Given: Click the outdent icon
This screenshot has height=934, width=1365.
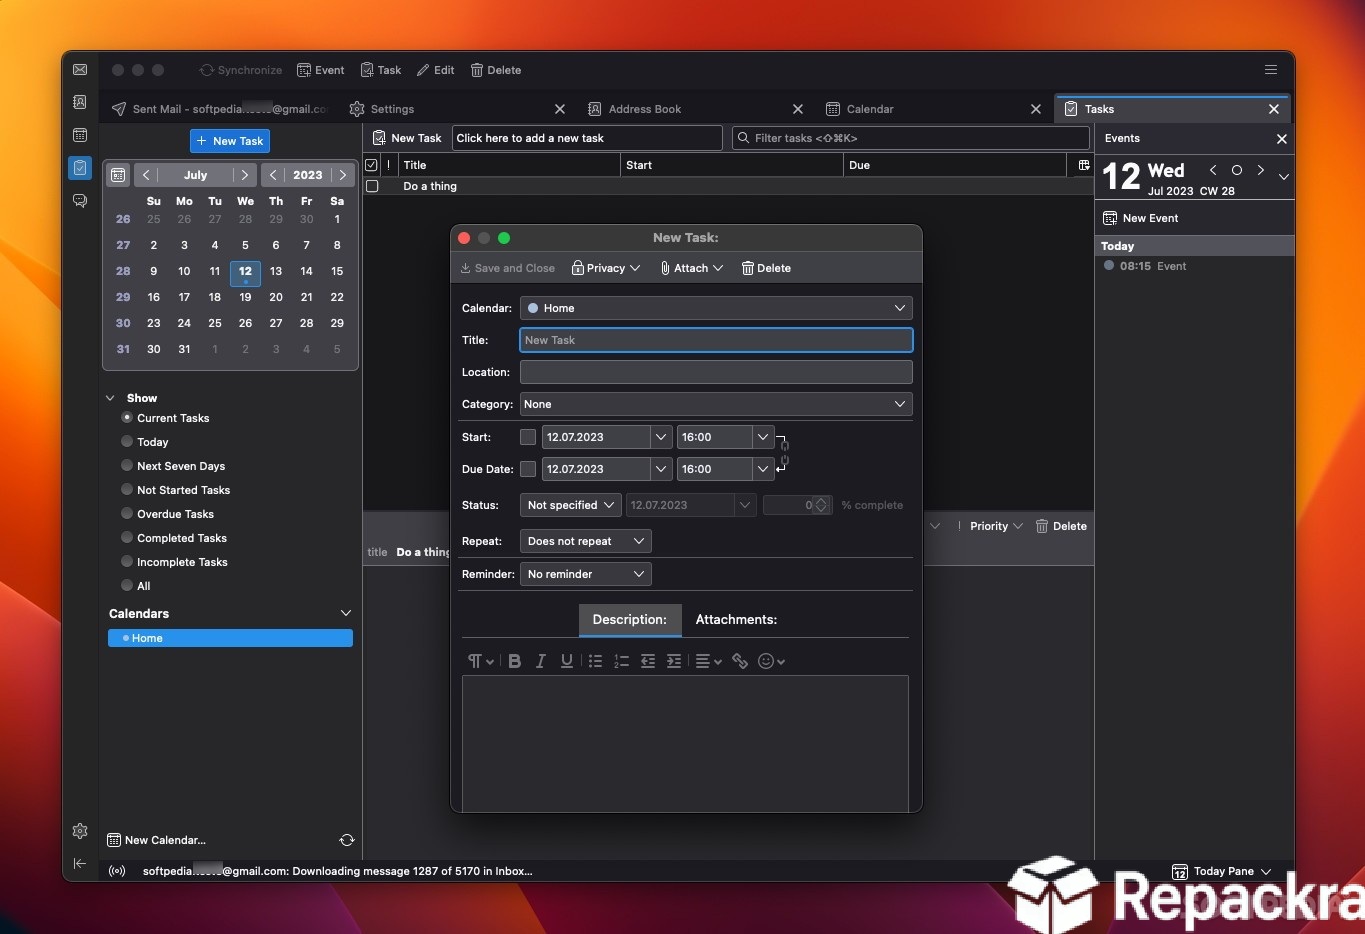Looking at the screenshot, I should 648,661.
